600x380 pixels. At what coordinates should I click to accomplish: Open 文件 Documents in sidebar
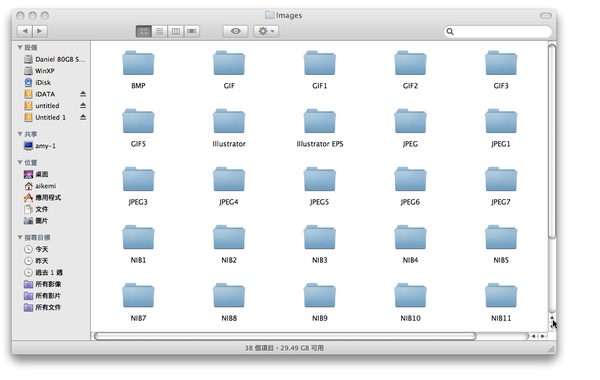coord(36,209)
